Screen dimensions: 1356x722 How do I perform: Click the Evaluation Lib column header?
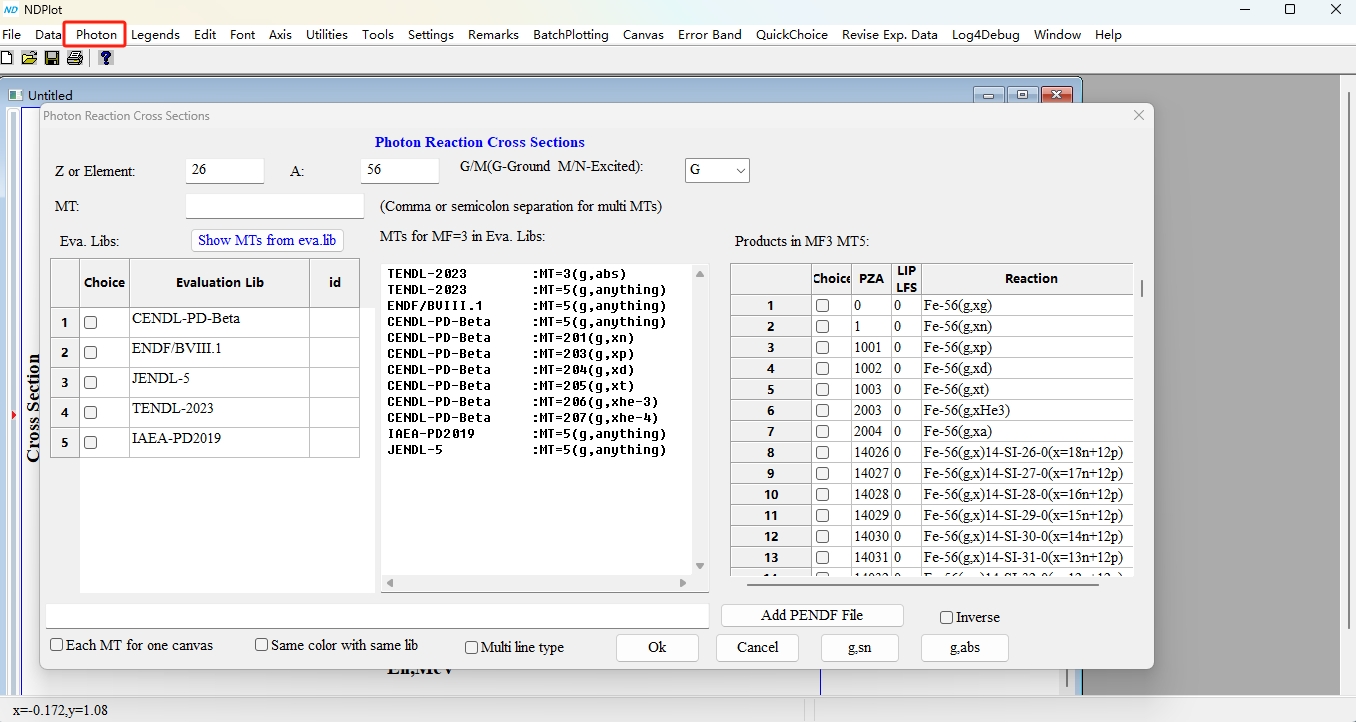220,283
